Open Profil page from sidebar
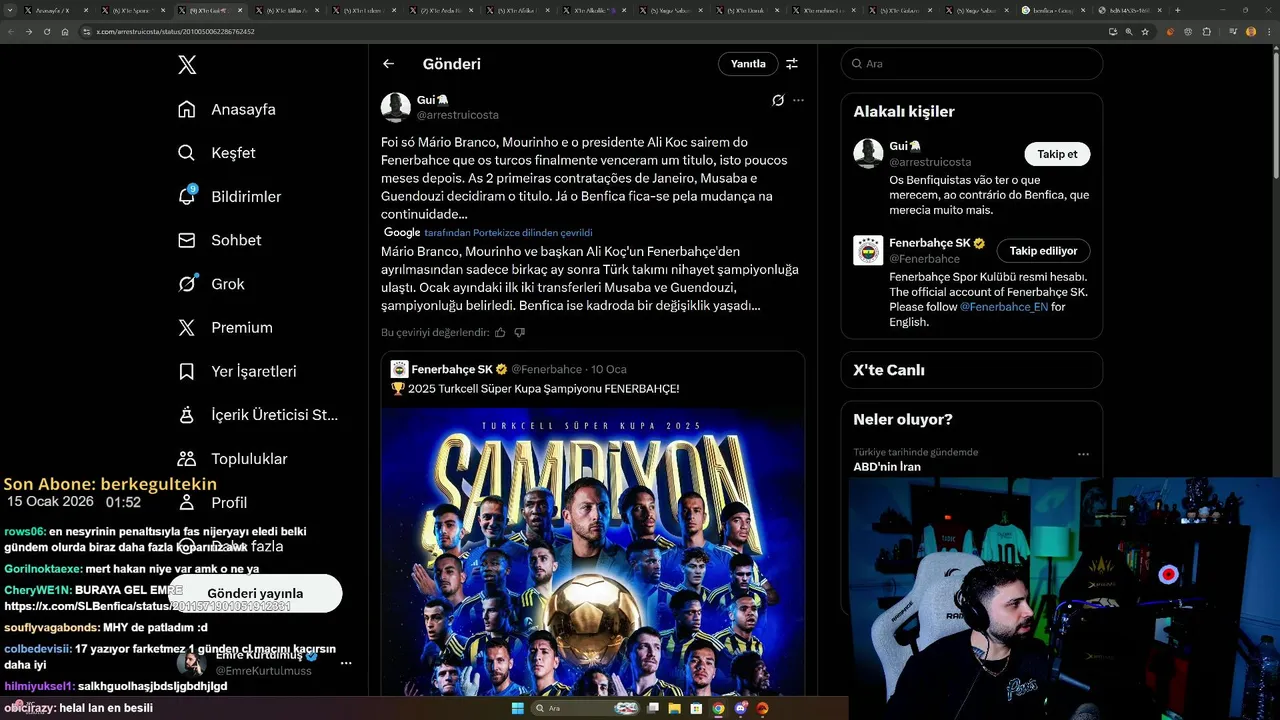 click(212, 502)
